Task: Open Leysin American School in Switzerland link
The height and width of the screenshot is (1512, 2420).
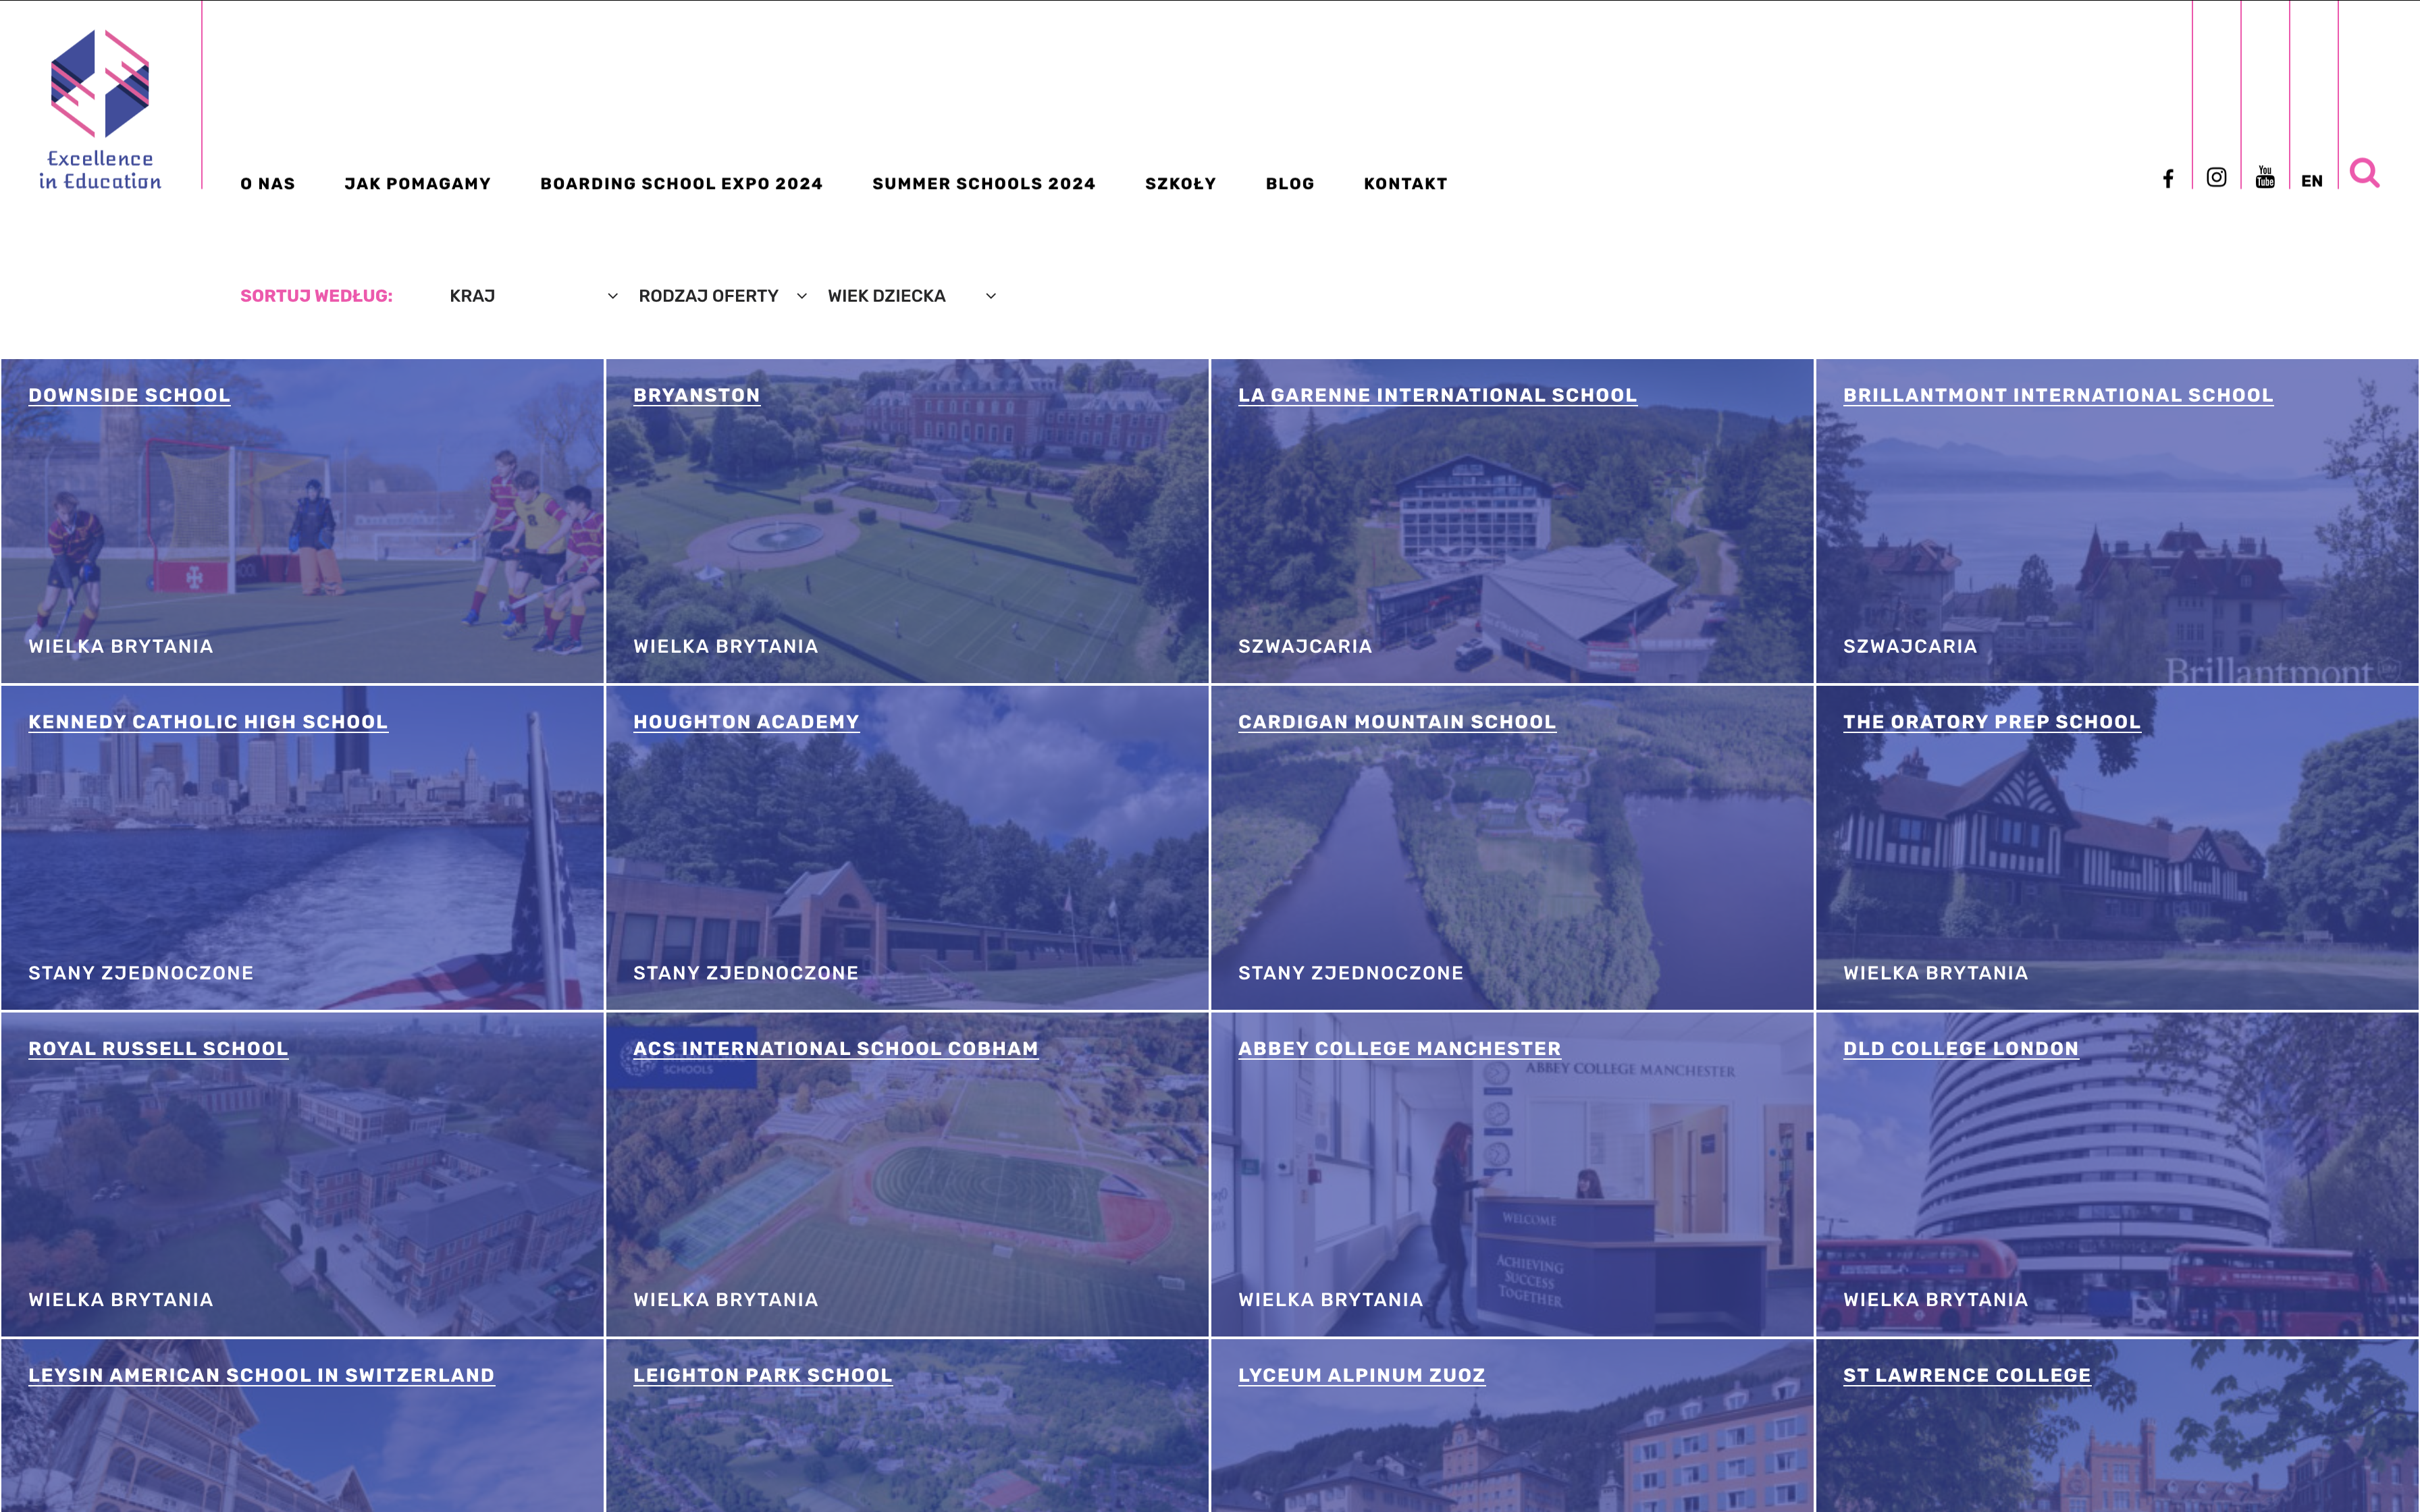Action: (261, 1376)
